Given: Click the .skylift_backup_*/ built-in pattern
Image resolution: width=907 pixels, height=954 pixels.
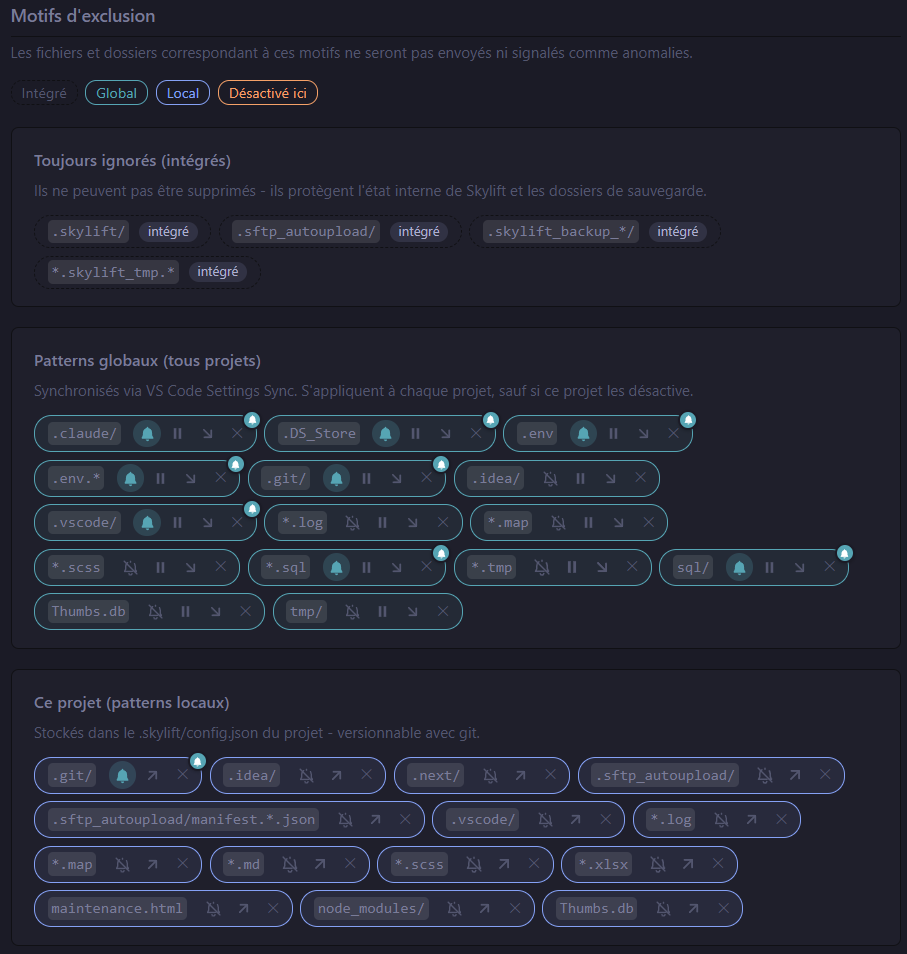Looking at the screenshot, I should (x=594, y=232).
